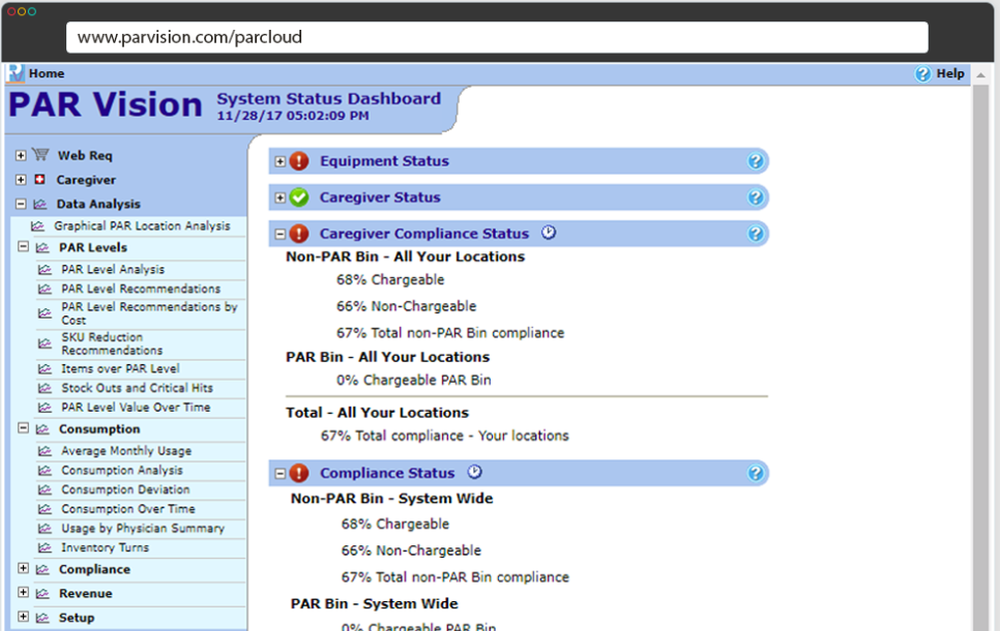The image size is (1000, 631).
Task: Collapse the Caregiver Compliance Status panel
Action: tap(280, 234)
